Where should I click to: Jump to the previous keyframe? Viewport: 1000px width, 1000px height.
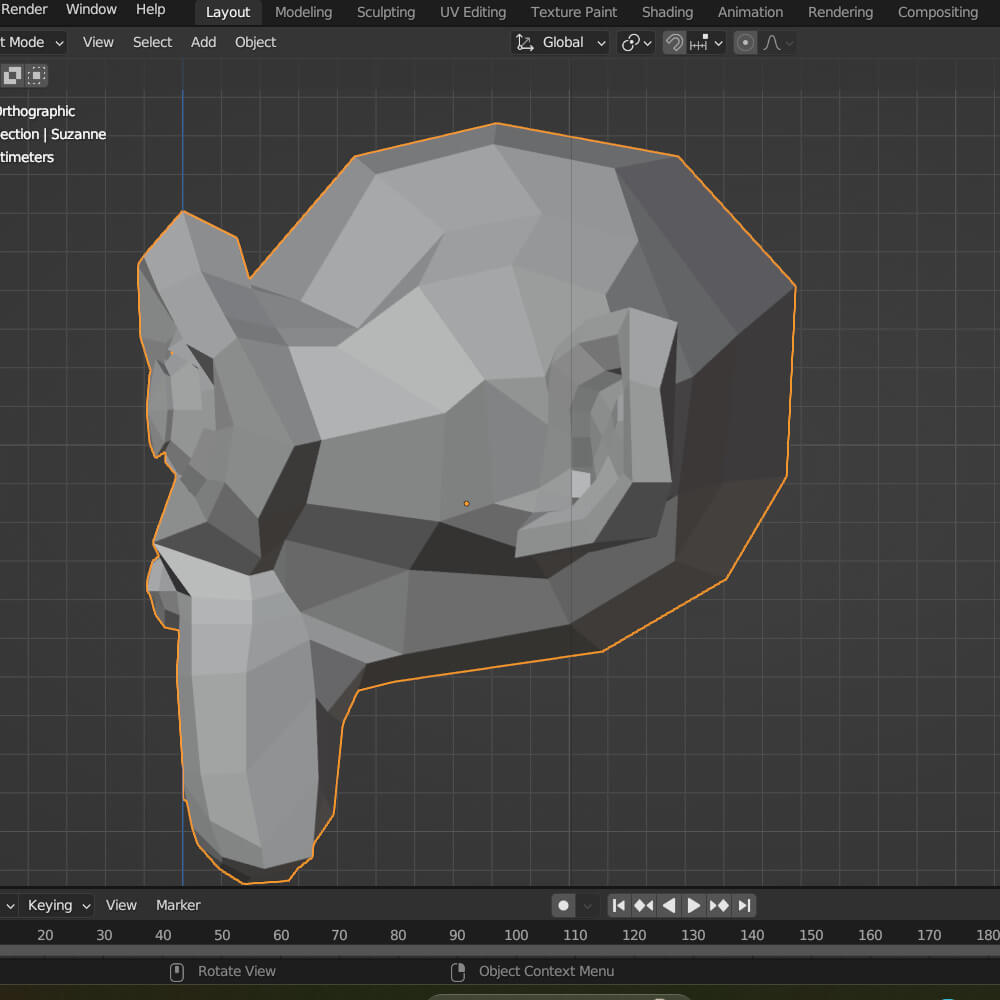644,905
